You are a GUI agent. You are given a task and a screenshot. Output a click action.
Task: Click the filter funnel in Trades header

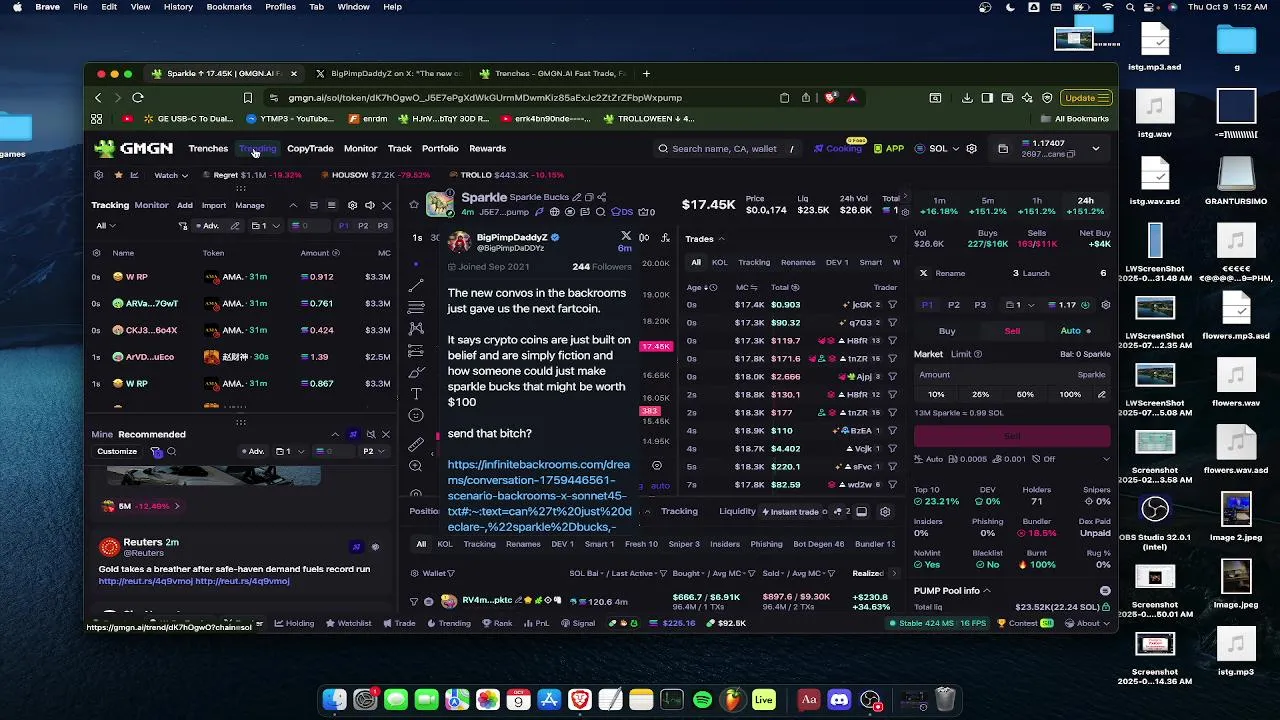click(893, 239)
